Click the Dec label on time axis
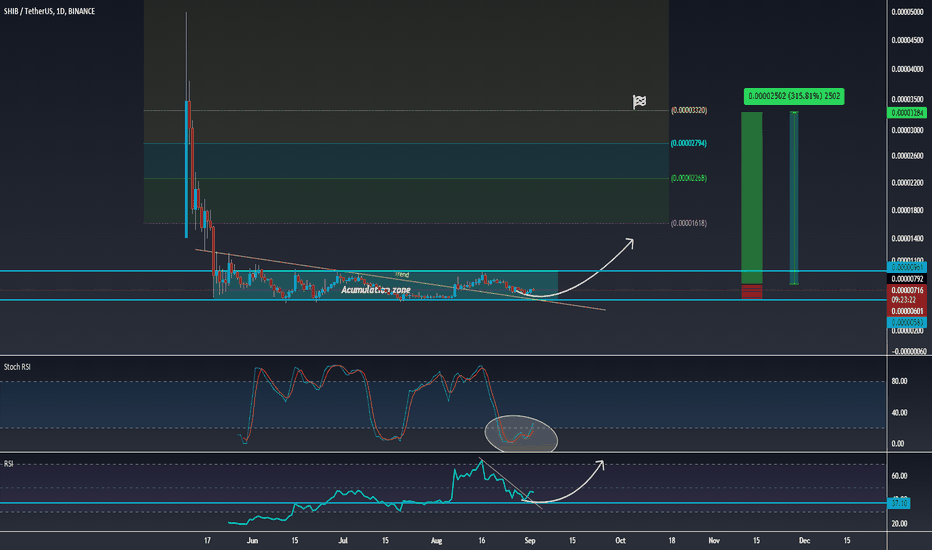The height and width of the screenshot is (550, 932). pyautogui.click(x=804, y=540)
